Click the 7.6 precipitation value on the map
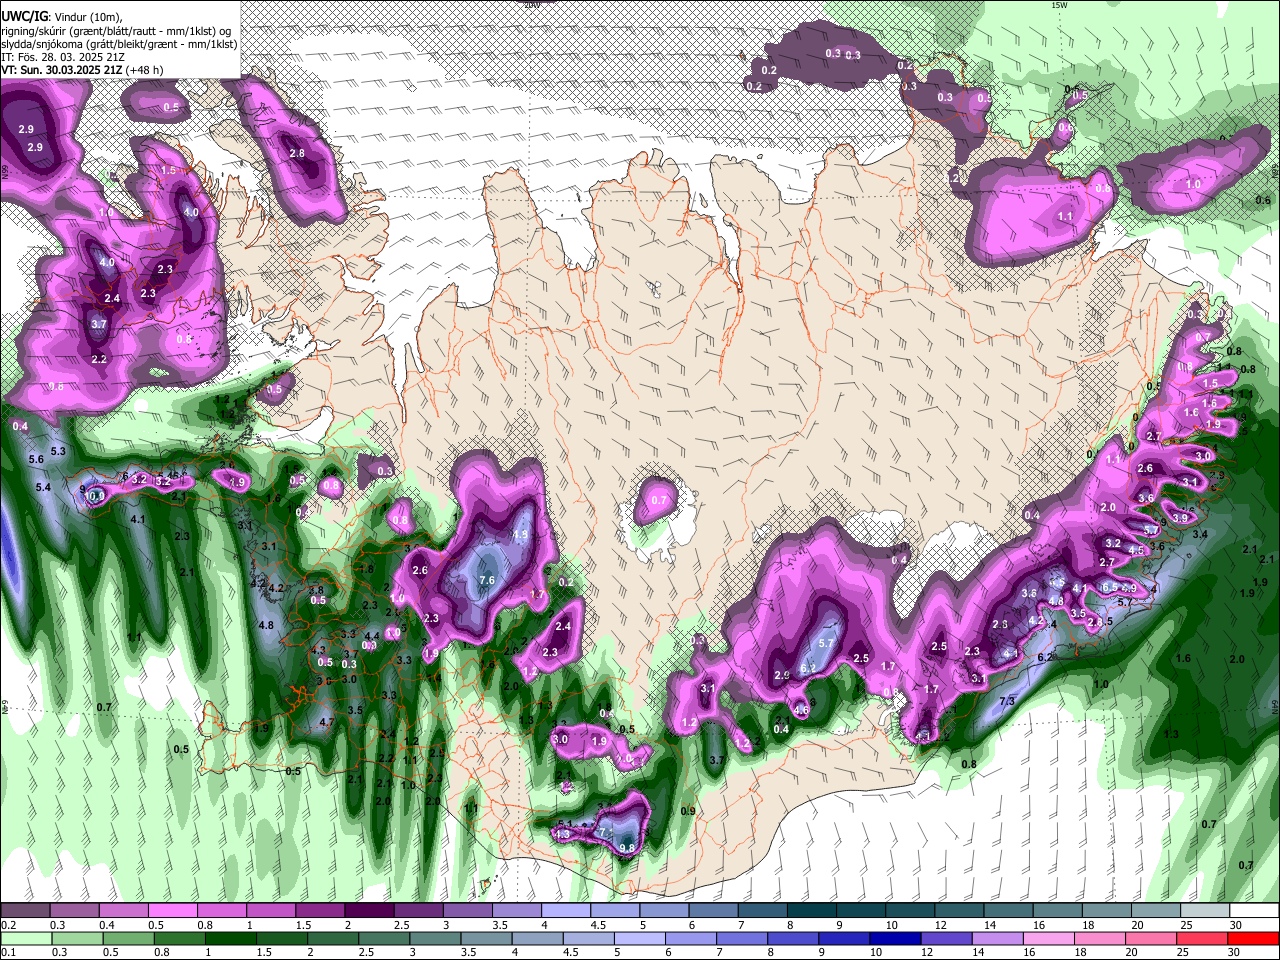This screenshot has width=1280, height=960. point(488,580)
